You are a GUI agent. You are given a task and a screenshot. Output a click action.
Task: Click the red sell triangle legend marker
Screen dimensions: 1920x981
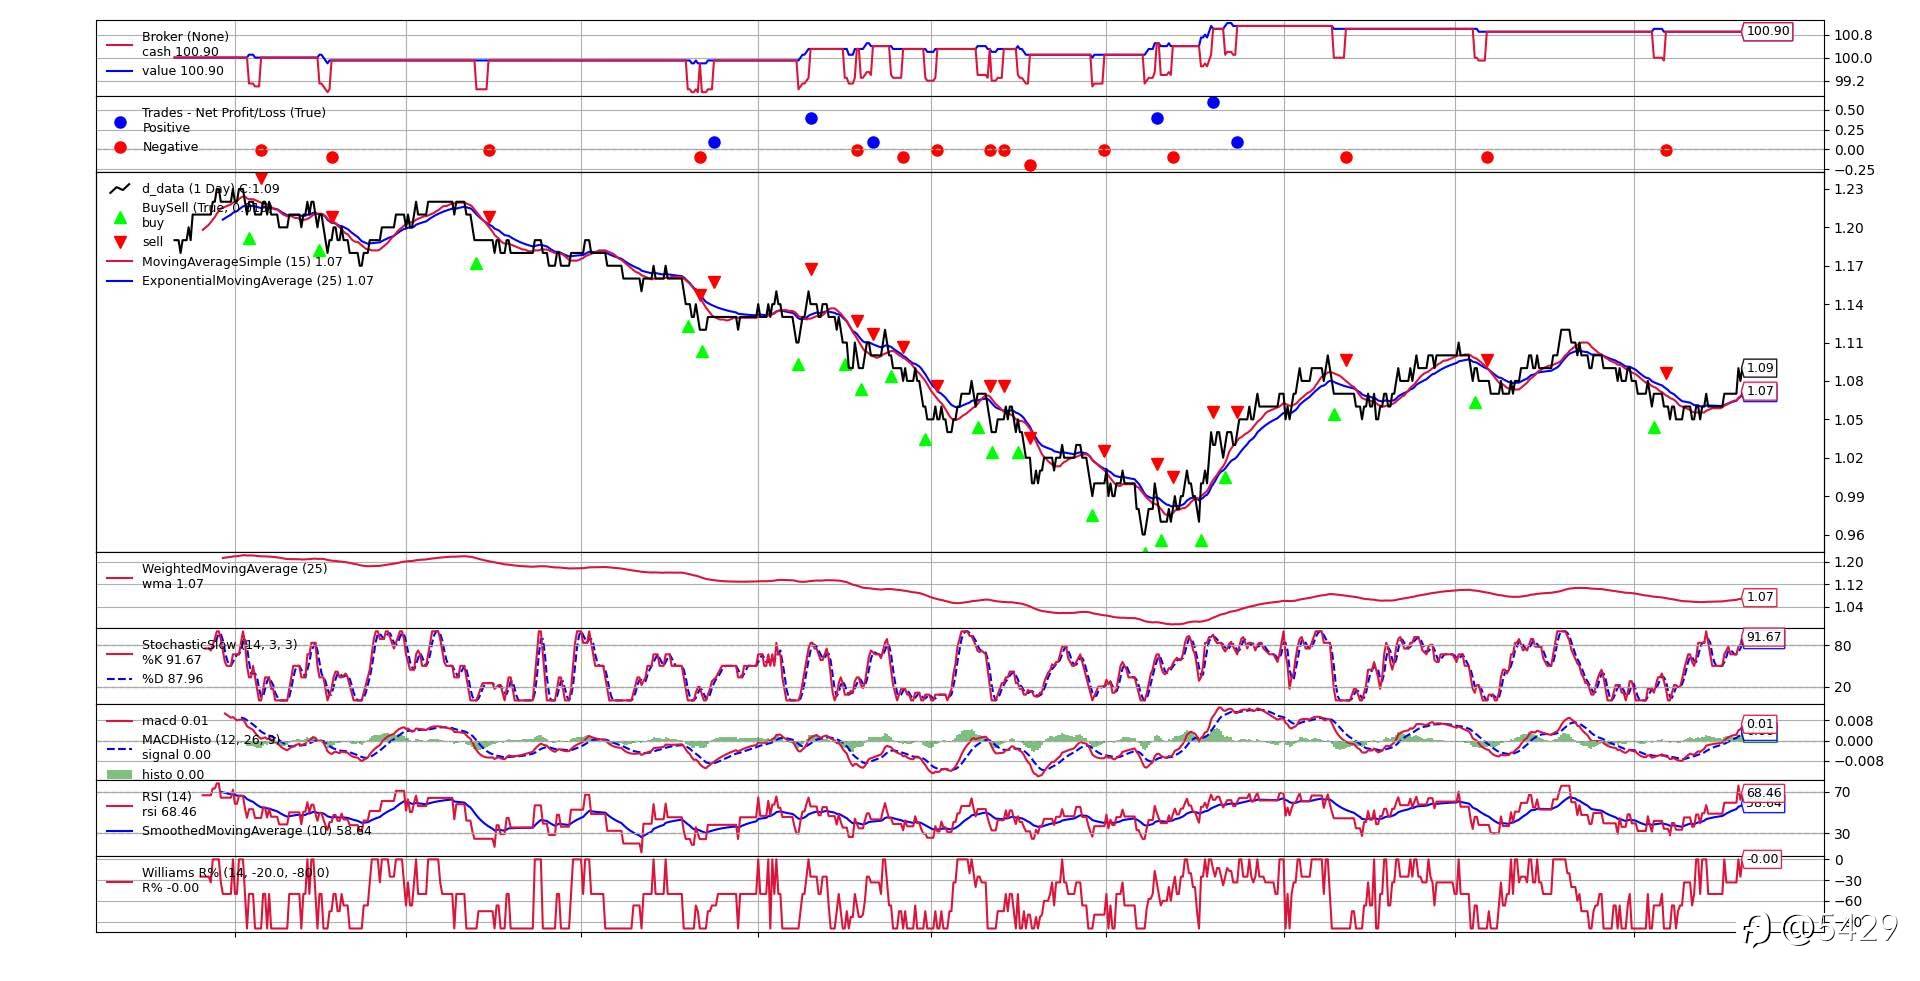(x=121, y=242)
